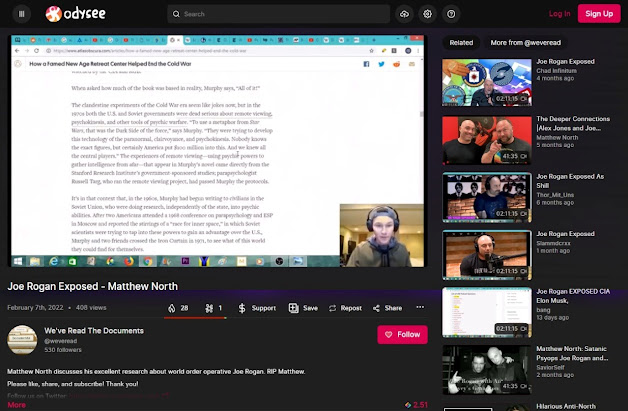Click the Windows Start button in video
Screen dimensions: 628x411
(18, 262)
